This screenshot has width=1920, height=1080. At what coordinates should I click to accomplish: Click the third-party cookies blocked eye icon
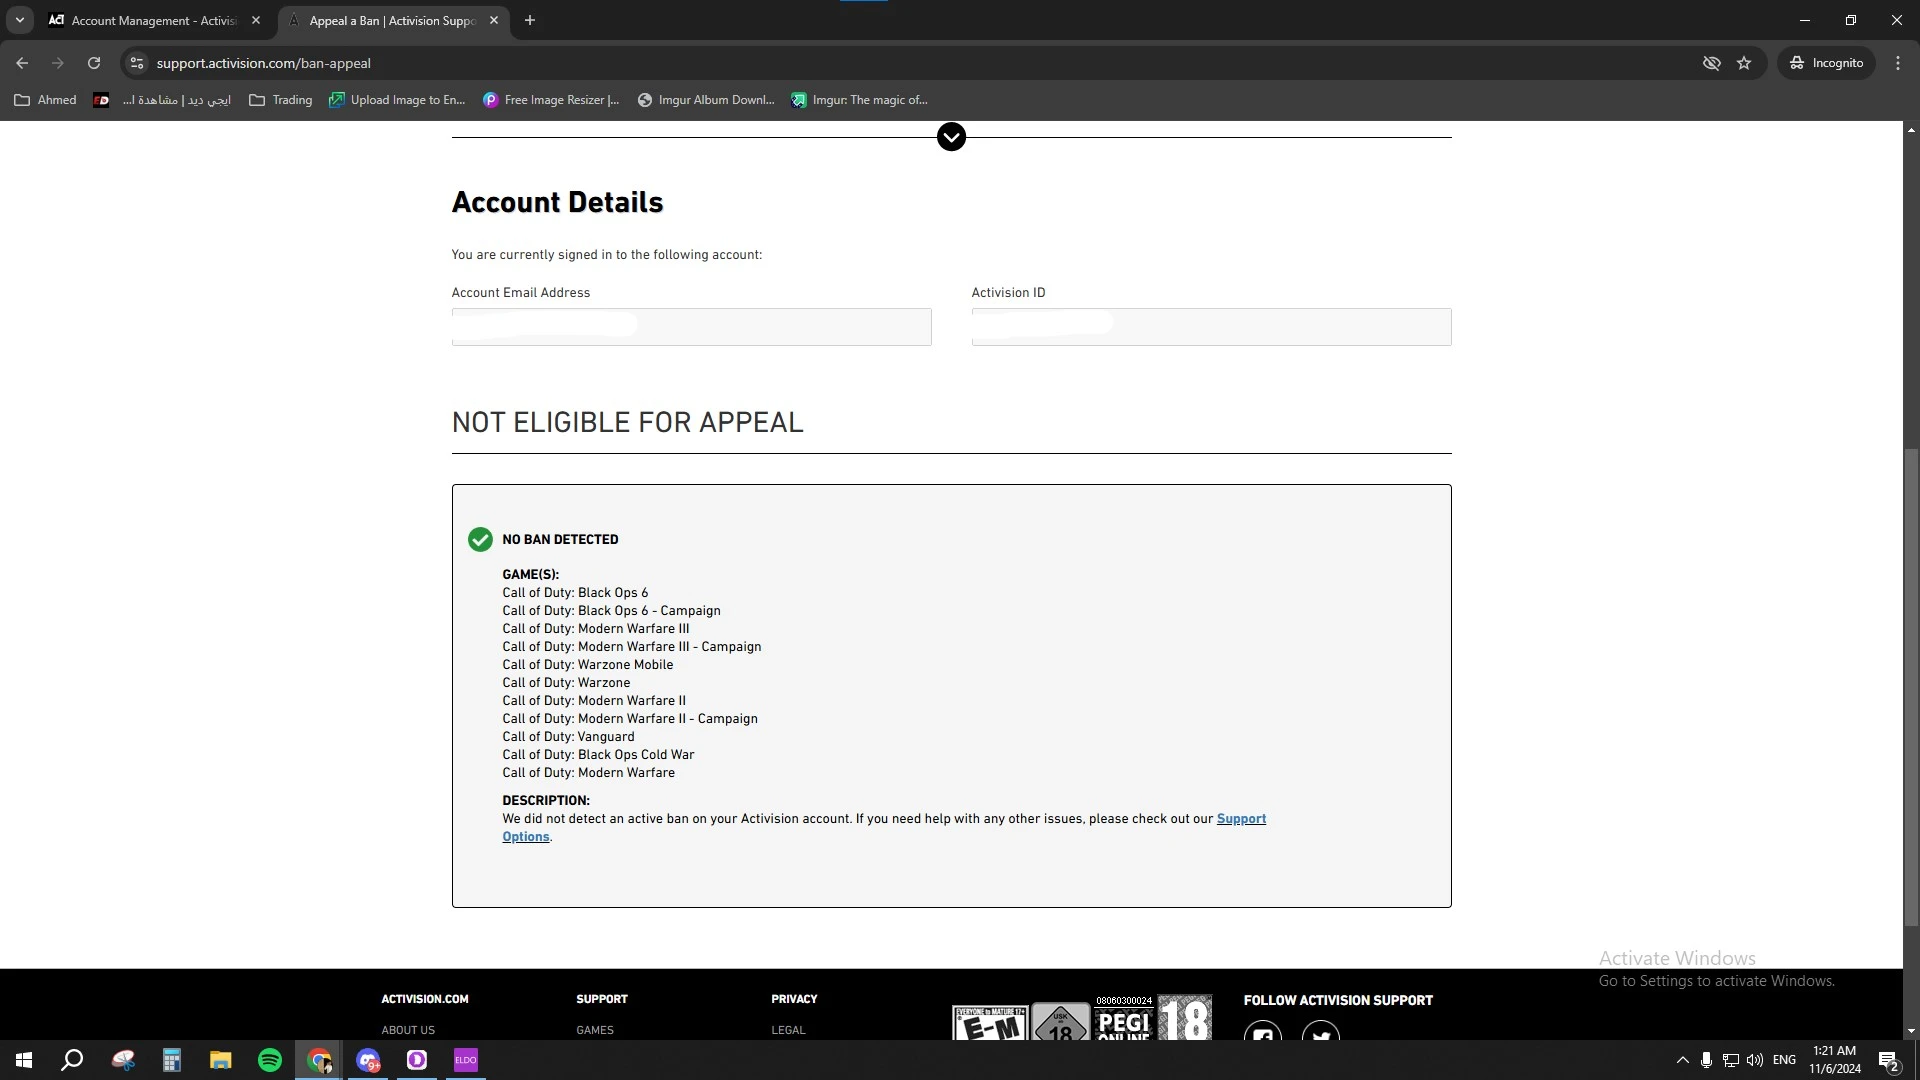coord(1711,63)
